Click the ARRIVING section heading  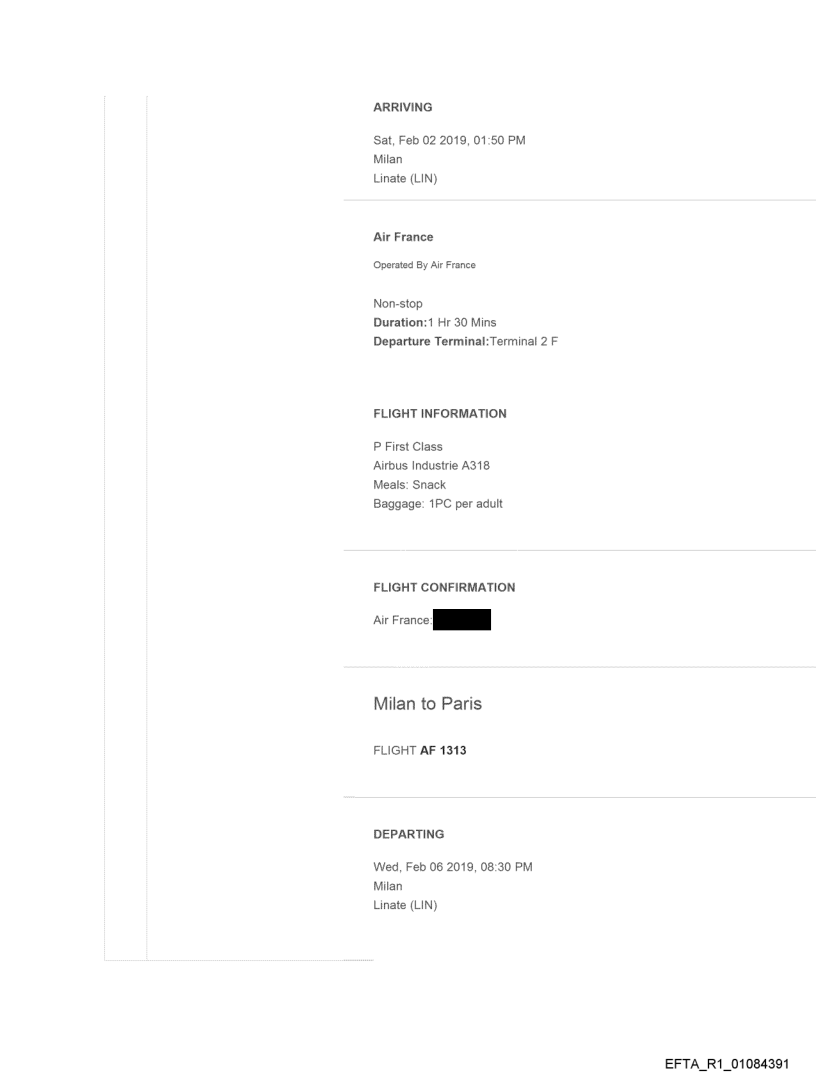[402, 108]
